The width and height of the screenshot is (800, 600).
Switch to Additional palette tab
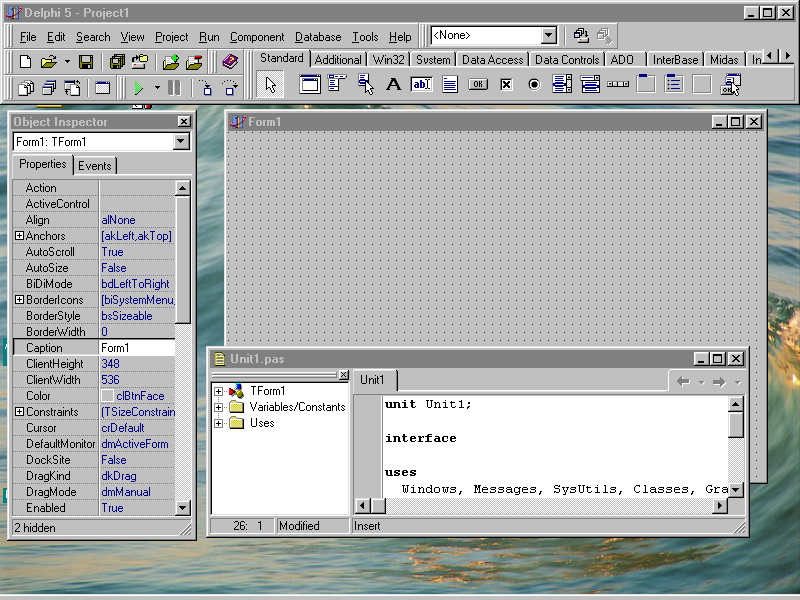pyautogui.click(x=338, y=60)
